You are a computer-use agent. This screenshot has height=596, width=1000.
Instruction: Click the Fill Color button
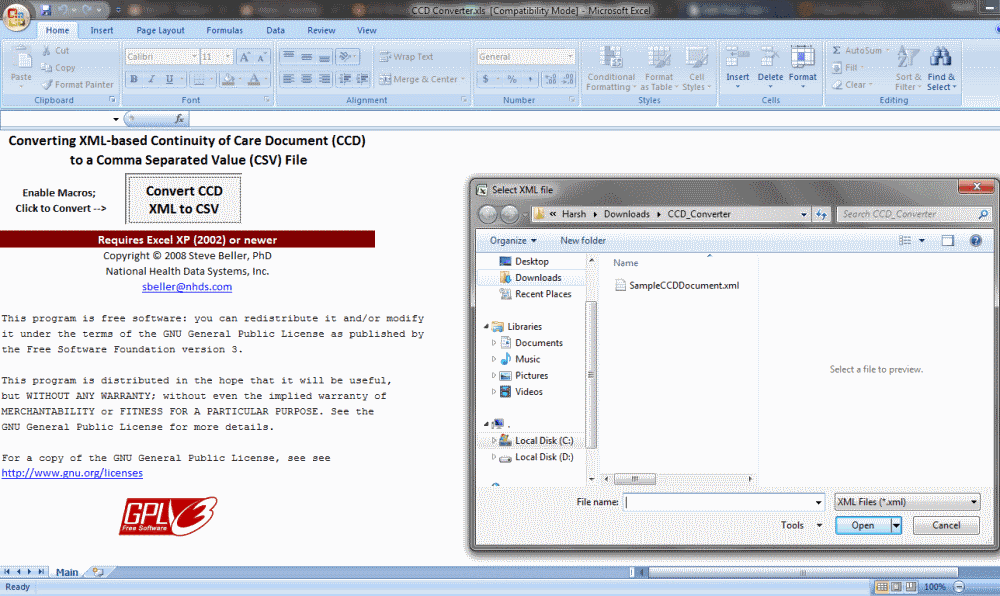coord(227,79)
